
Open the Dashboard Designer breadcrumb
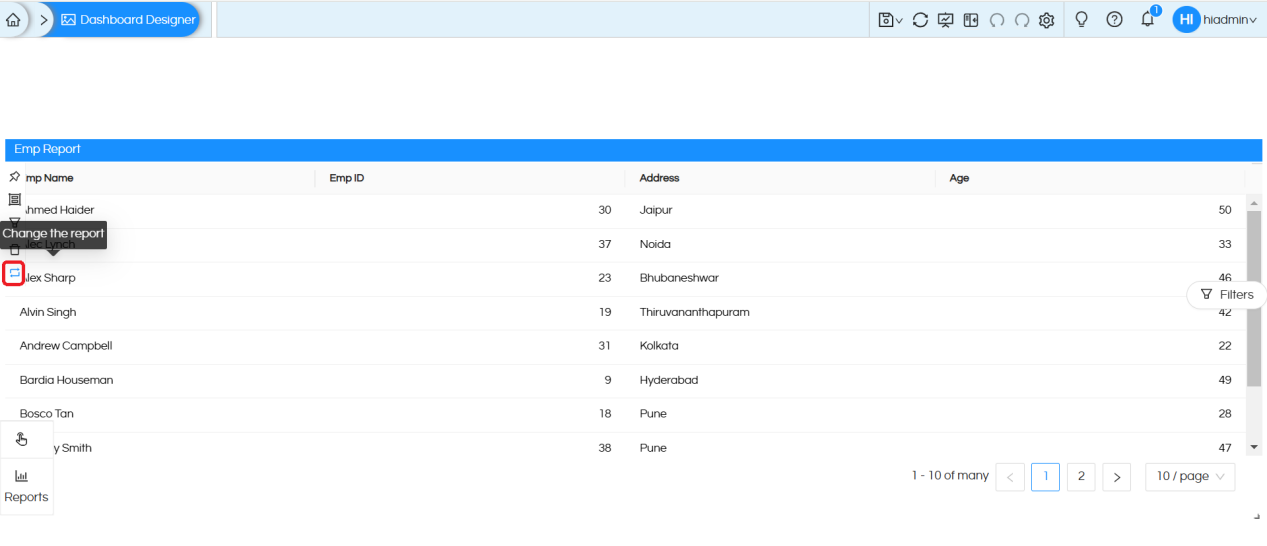pos(128,20)
